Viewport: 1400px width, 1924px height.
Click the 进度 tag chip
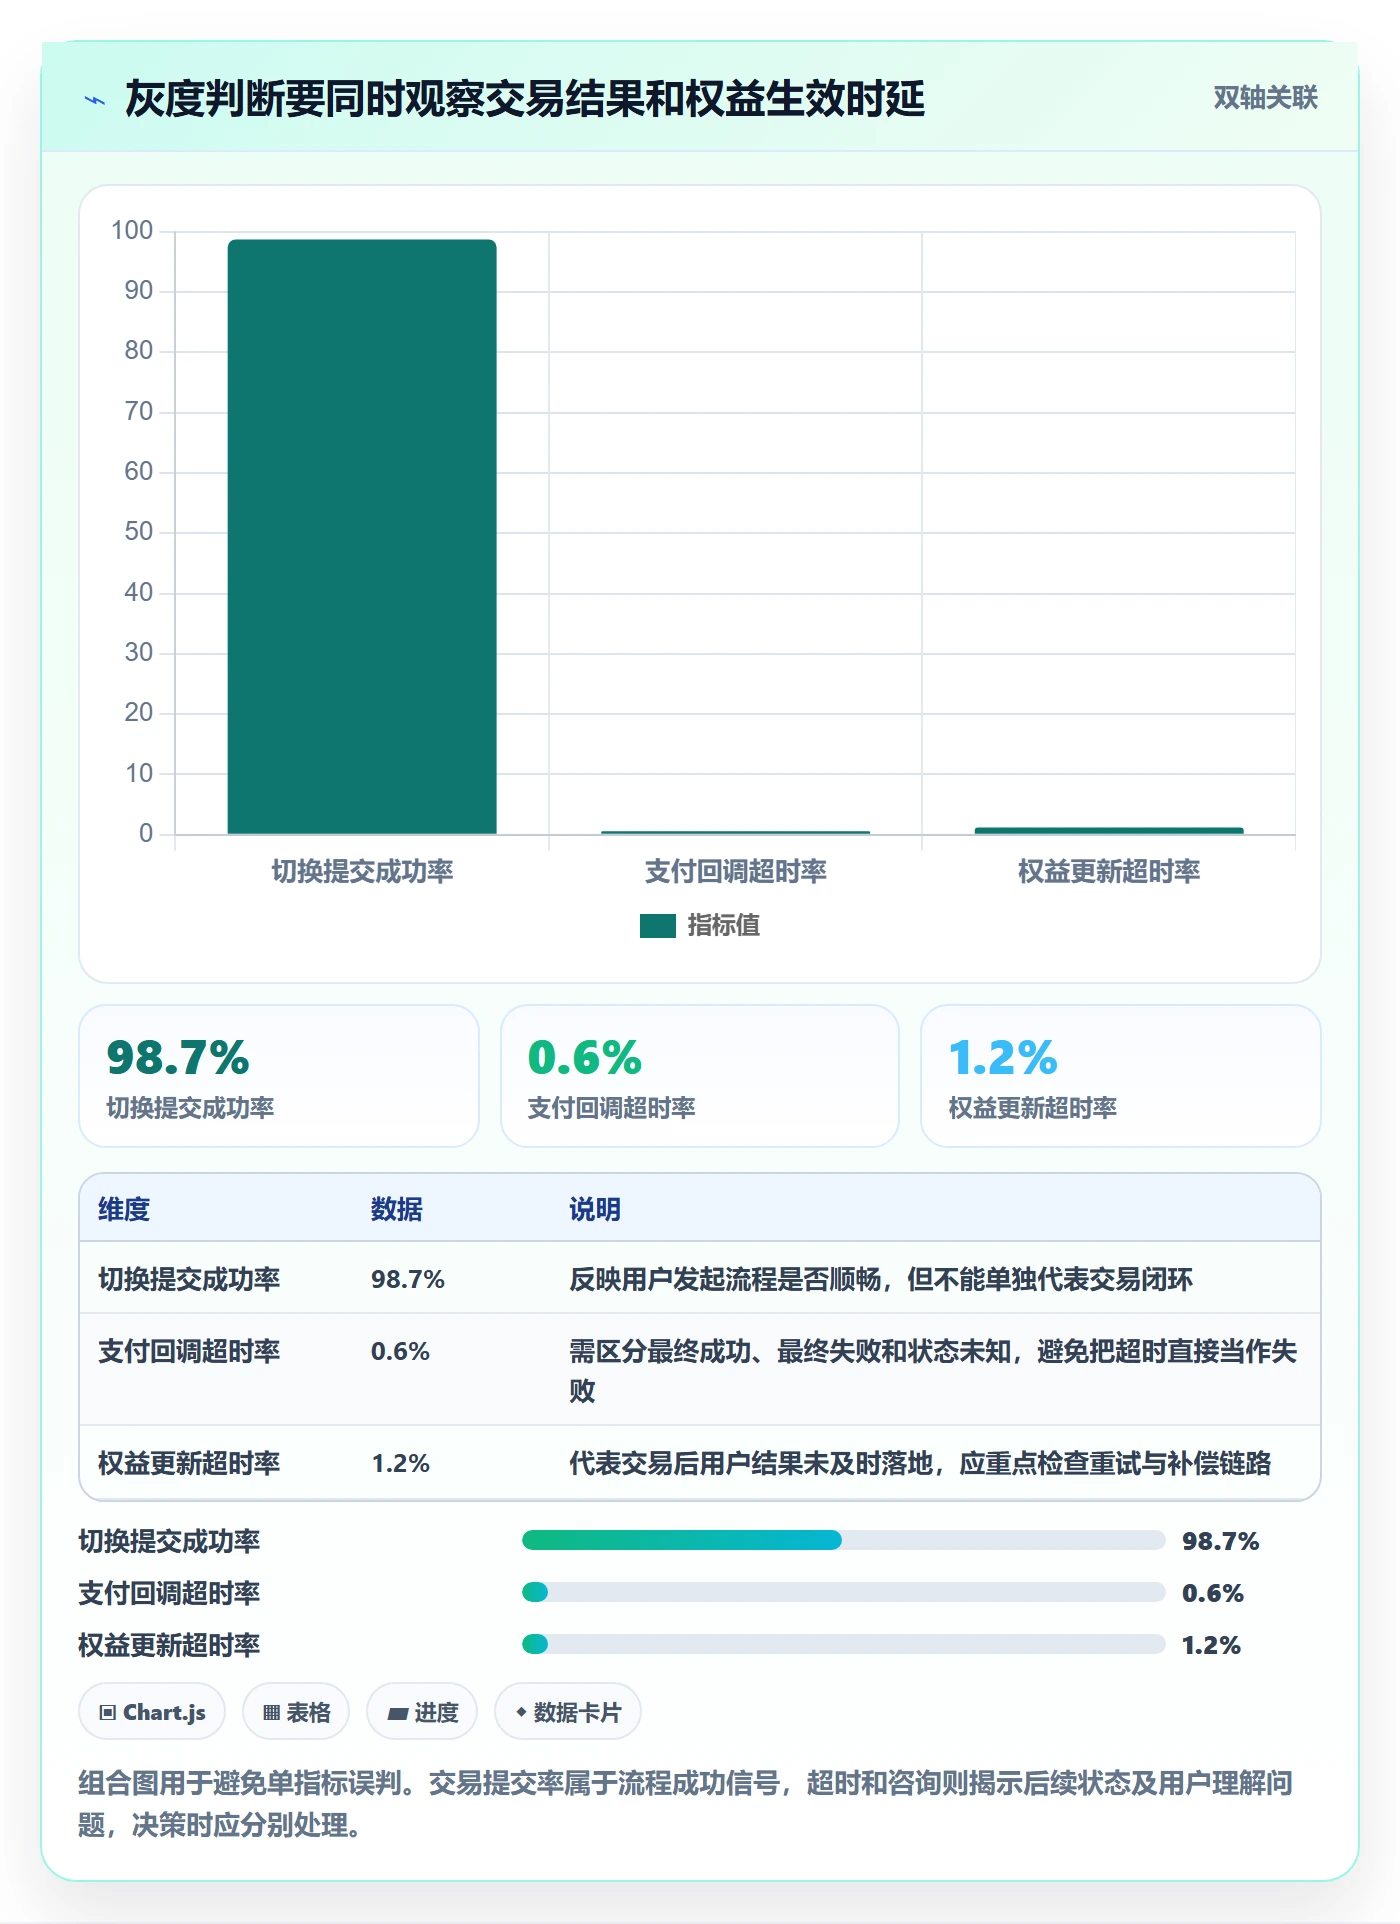point(422,1712)
